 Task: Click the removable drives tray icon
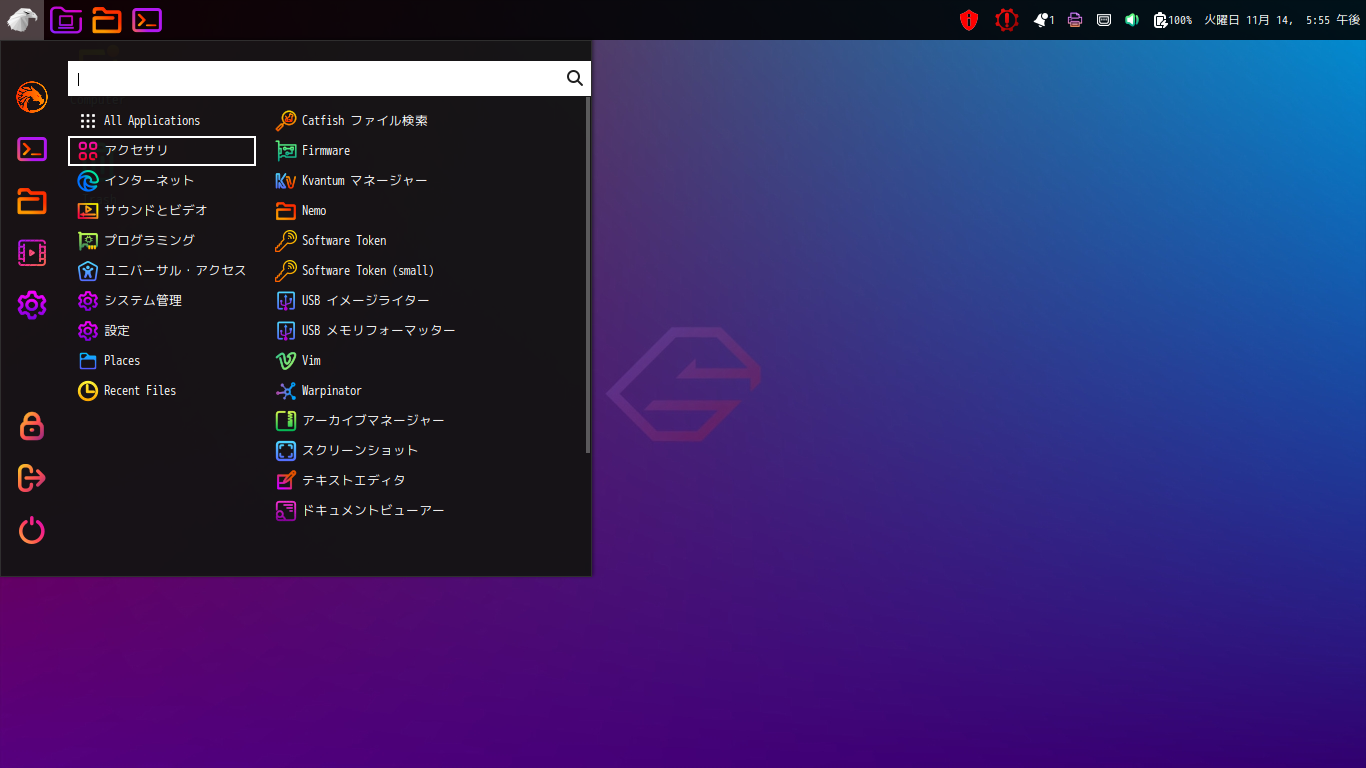point(1104,20)
